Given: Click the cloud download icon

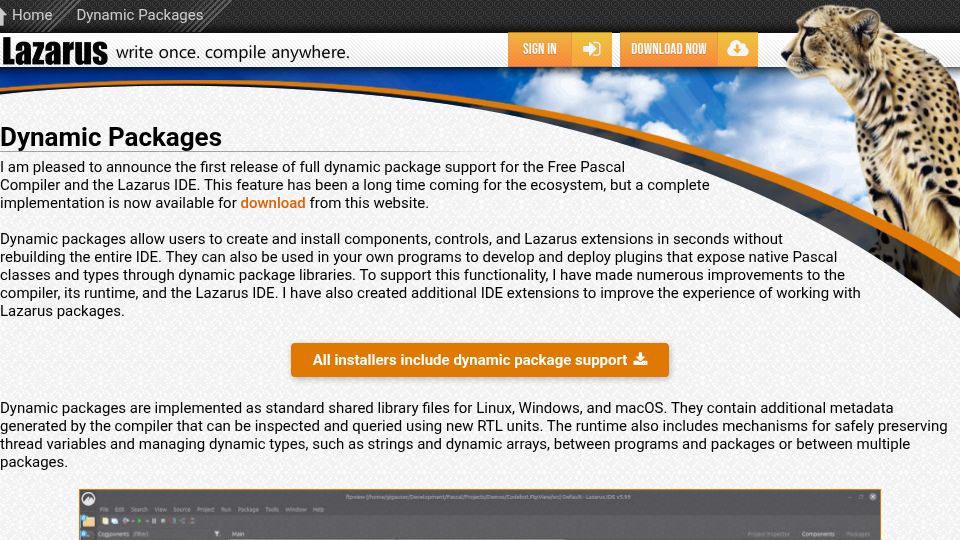Looking at the screenshot, I should pos(737,49).
